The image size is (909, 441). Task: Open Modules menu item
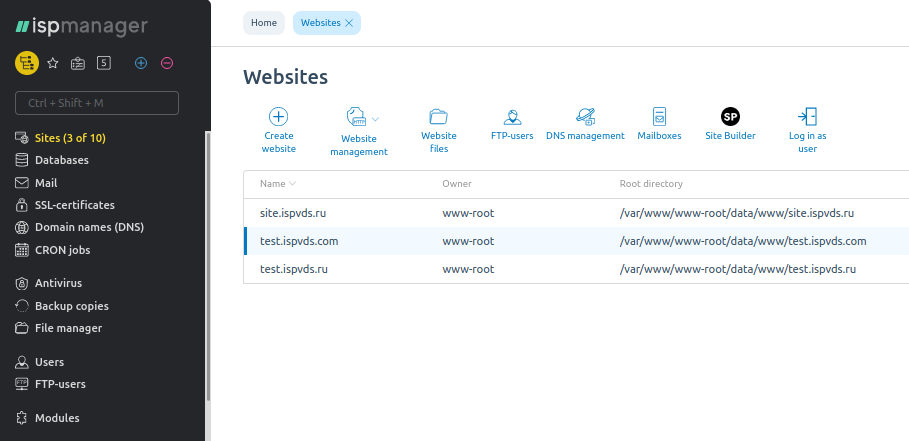click(57, 418)
